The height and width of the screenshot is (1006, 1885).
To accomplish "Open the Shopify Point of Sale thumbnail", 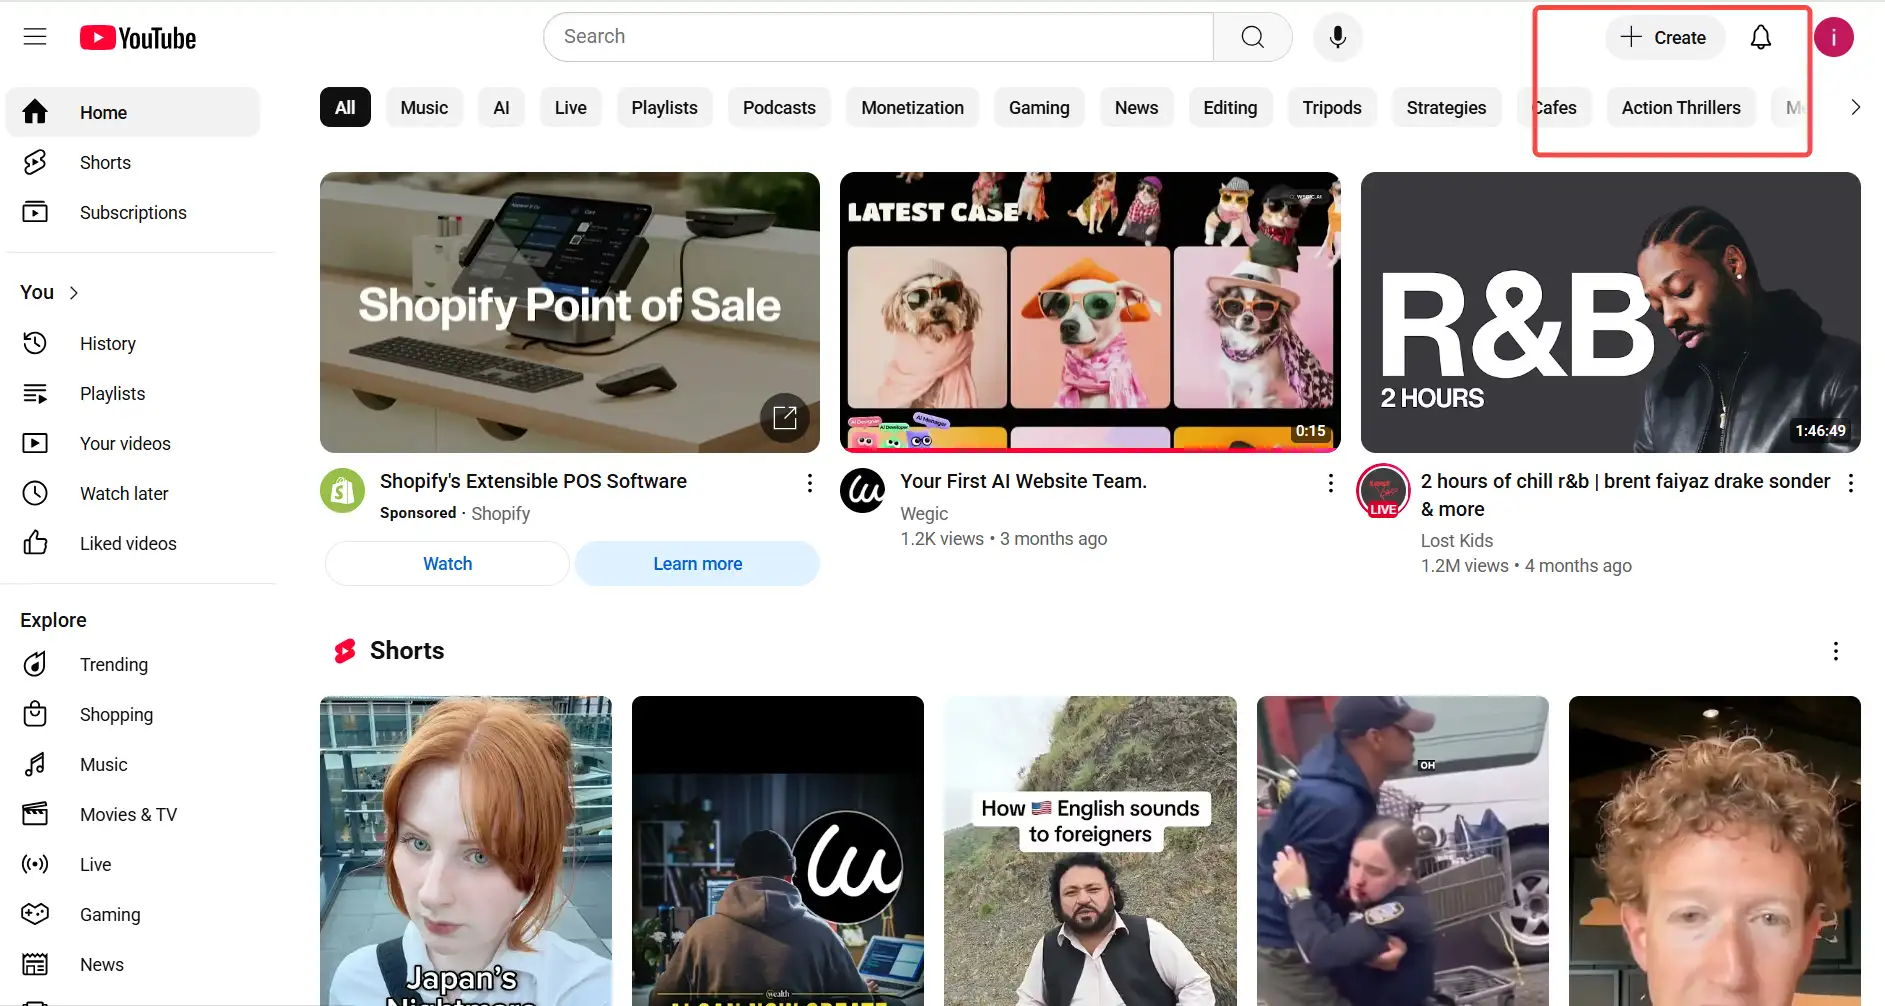I will [570, 312].
